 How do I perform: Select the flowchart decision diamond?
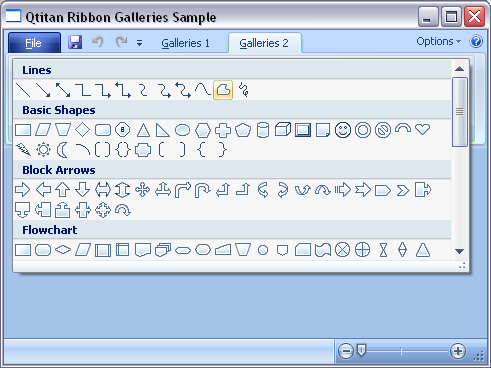tap(63, 250)
